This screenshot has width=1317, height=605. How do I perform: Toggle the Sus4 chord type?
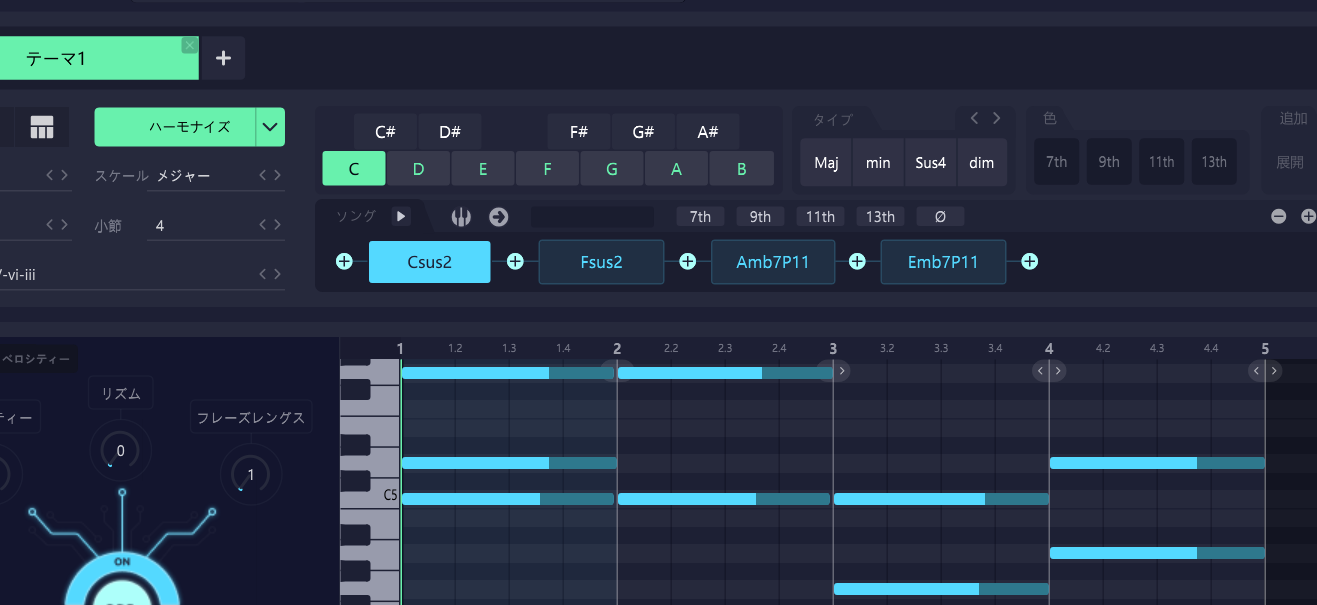[930, 162]
